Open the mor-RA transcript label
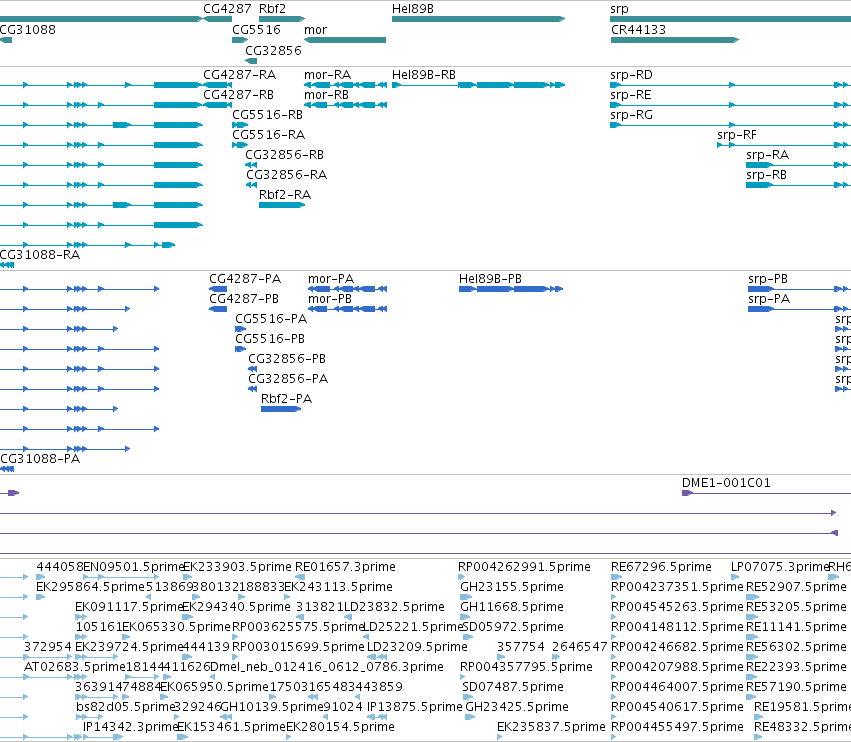851x742 pixels. click(327, 75)
